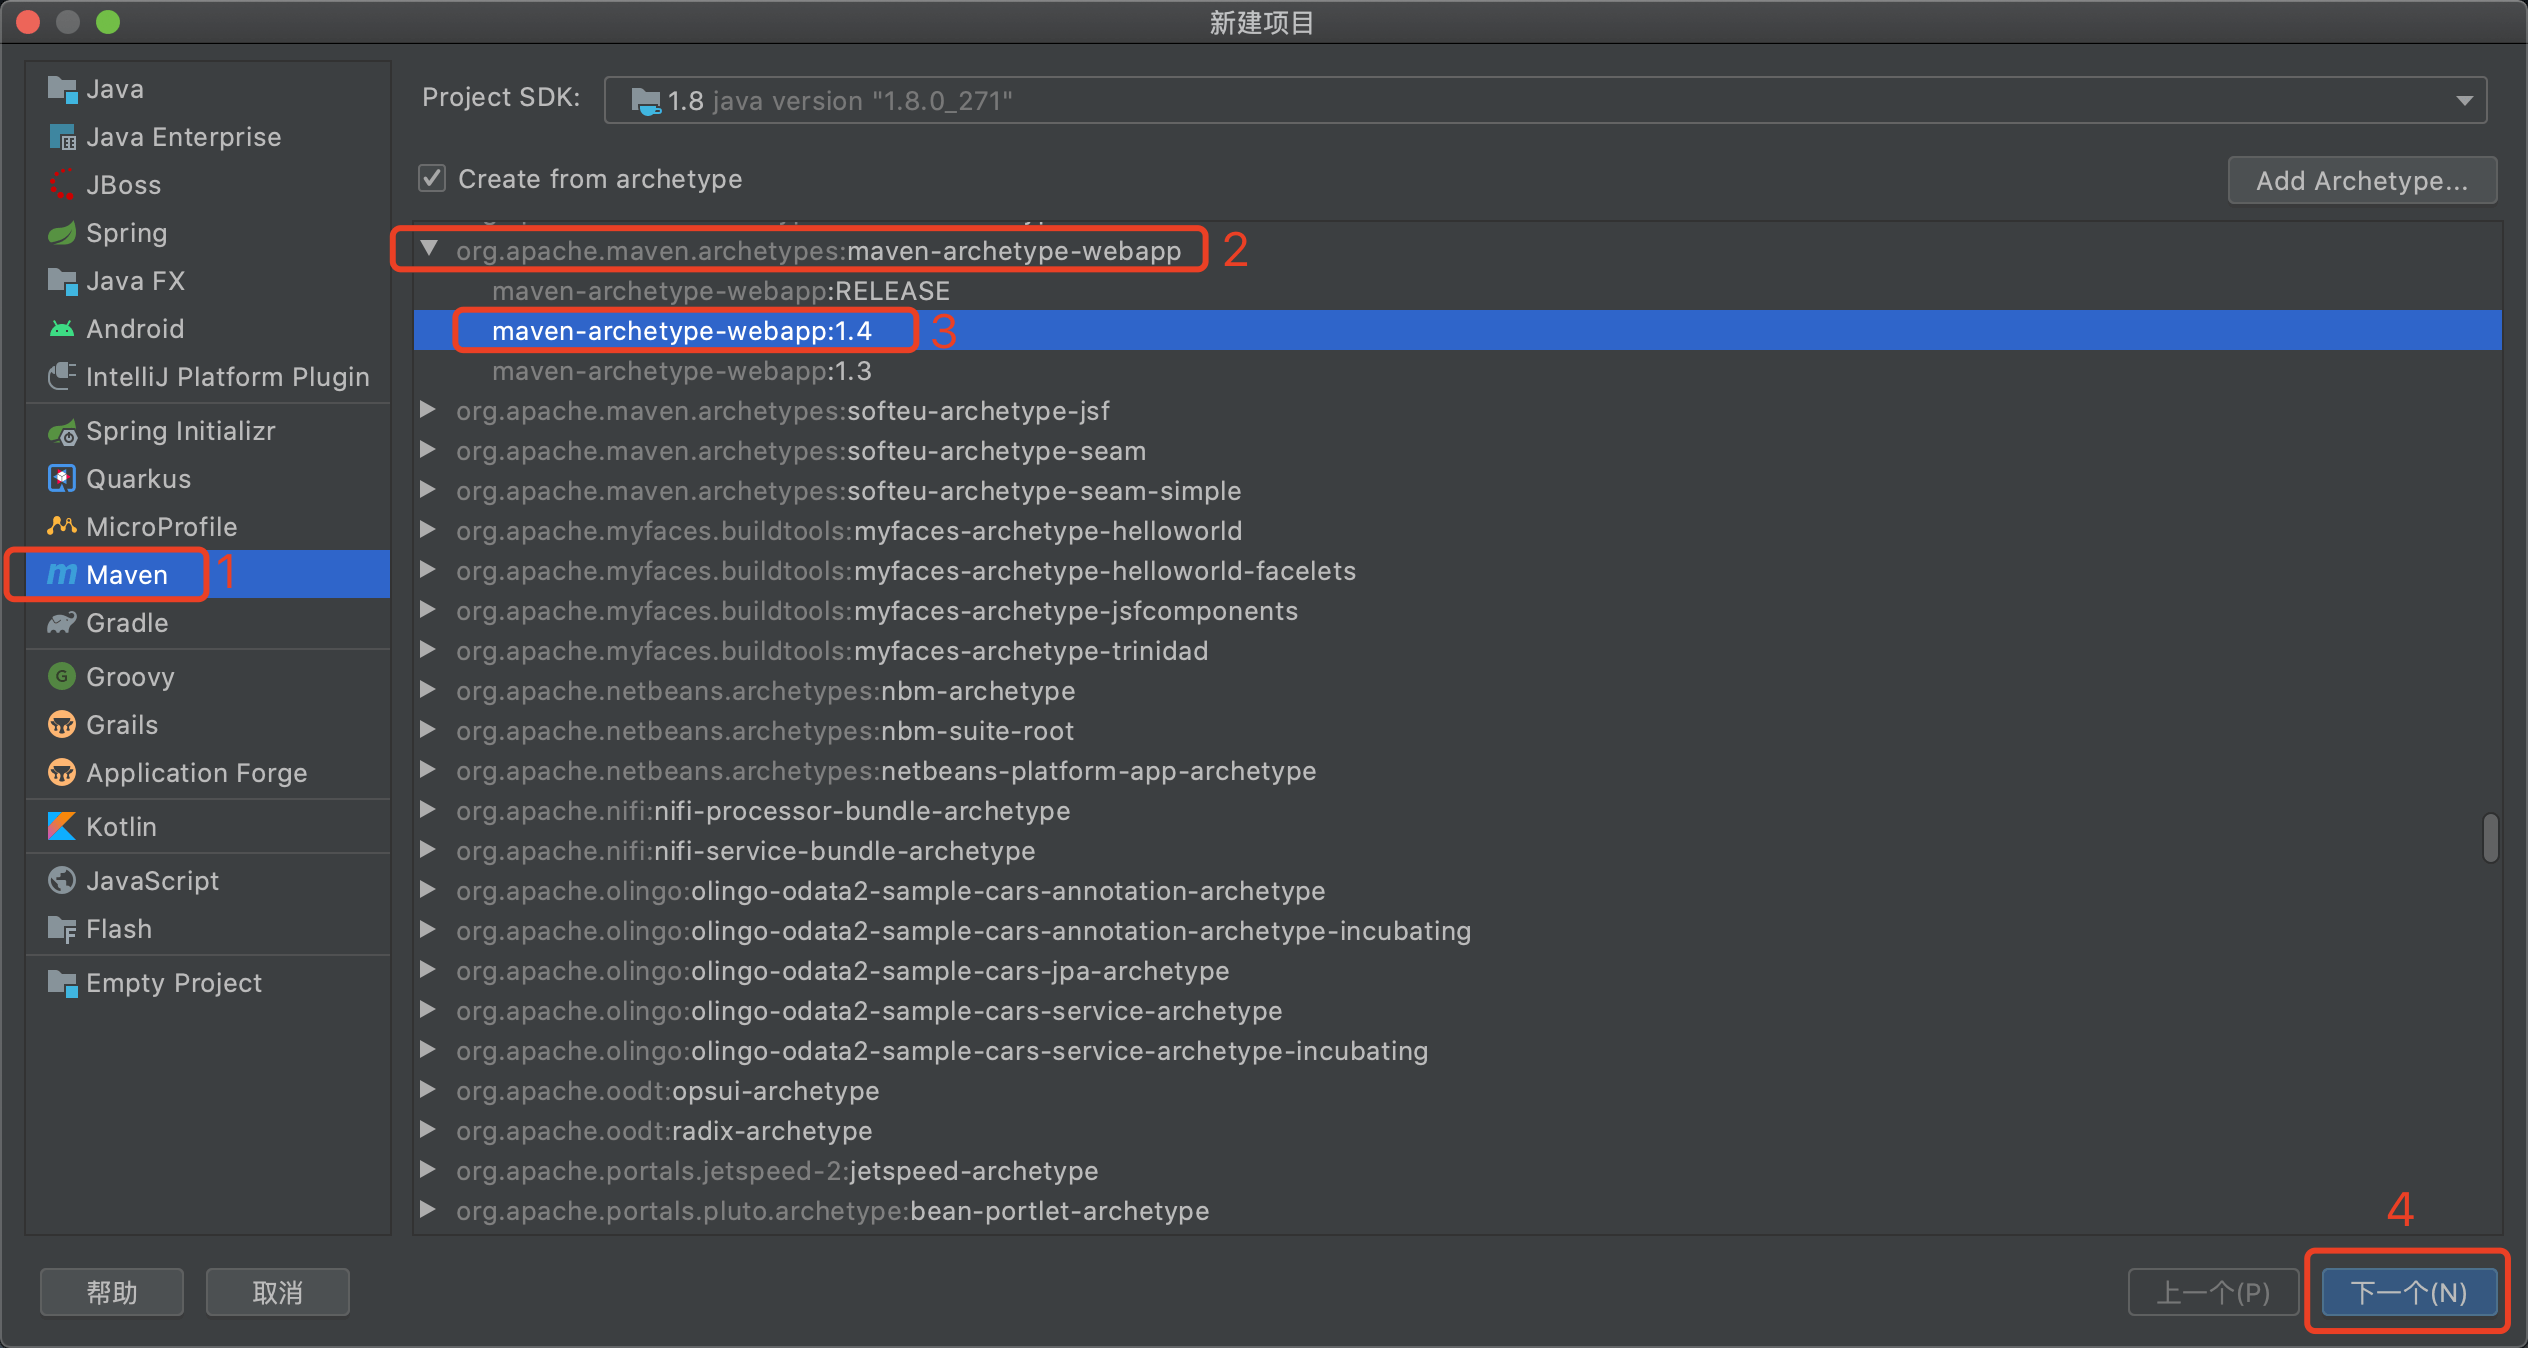
Task: Open the Project SDK dropdown arrow
Action: tap(2464, 101)
